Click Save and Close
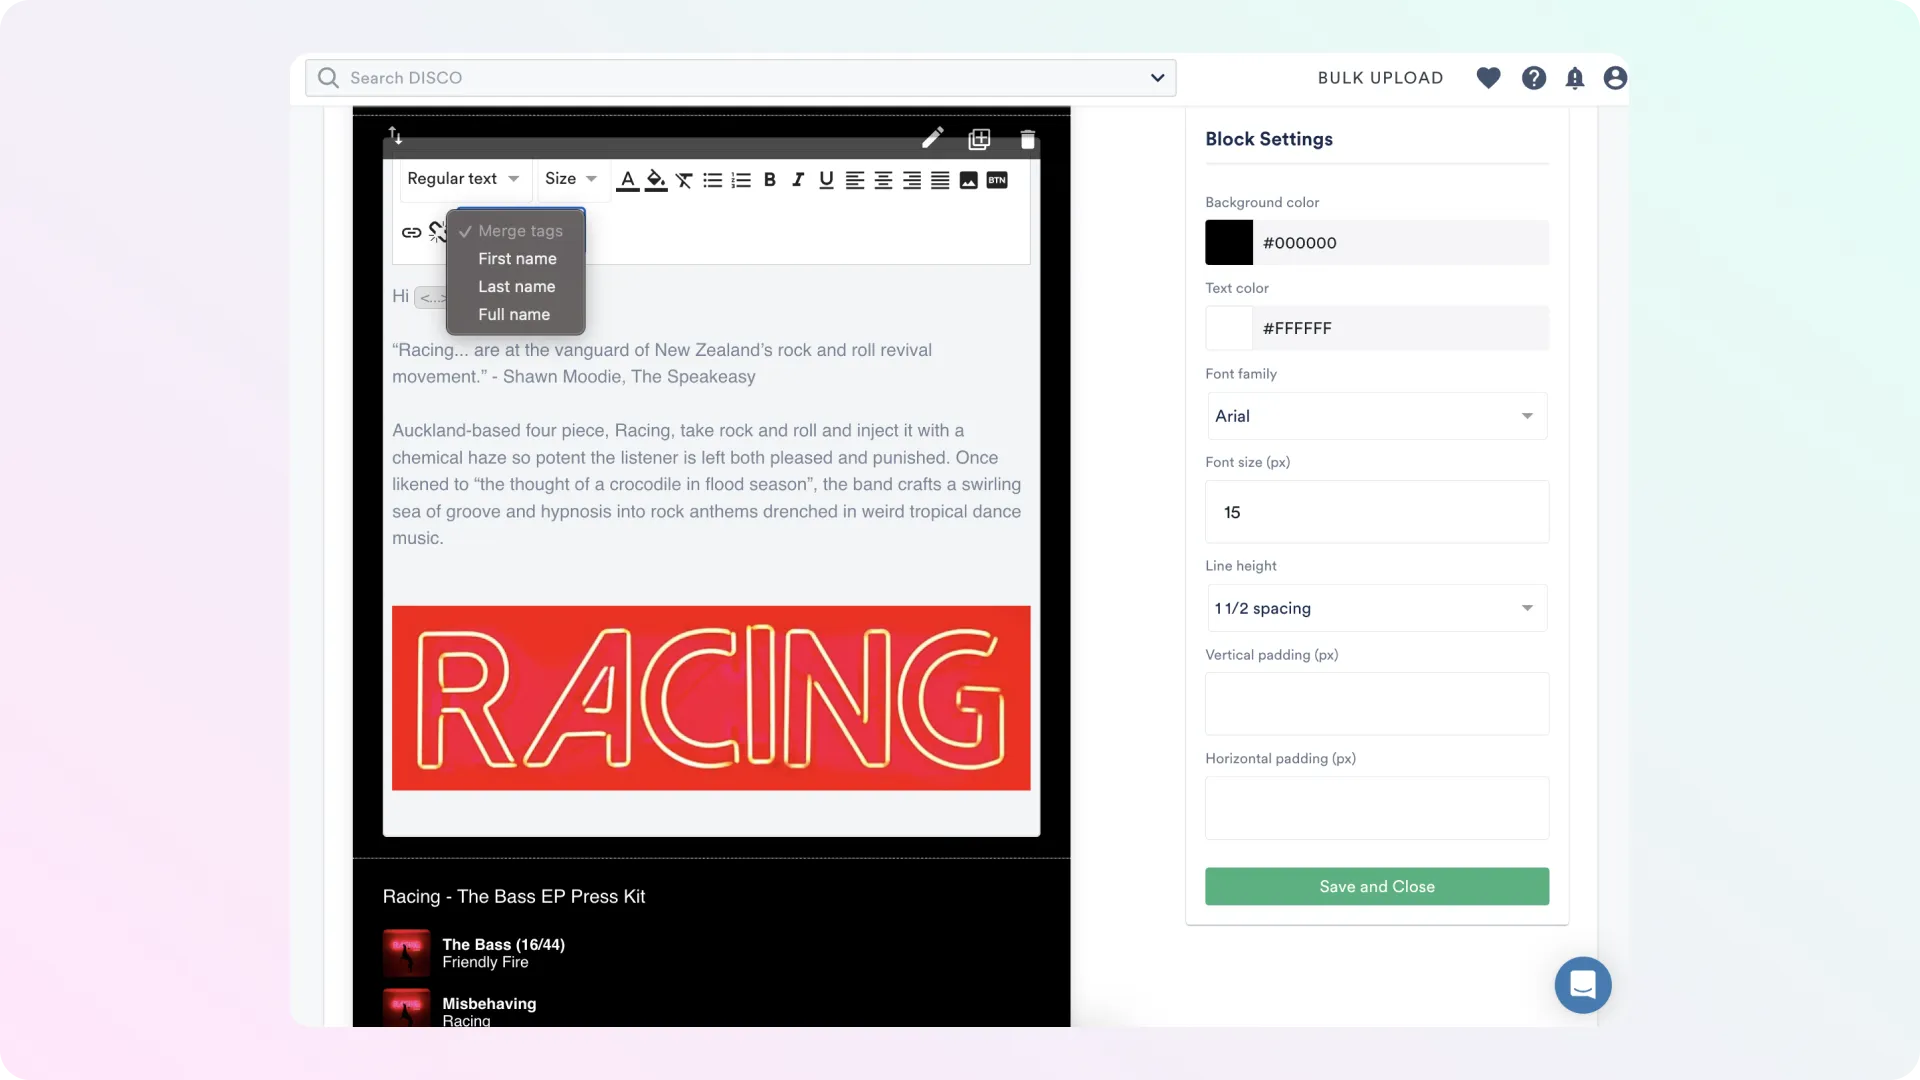 coord(1376,886)
